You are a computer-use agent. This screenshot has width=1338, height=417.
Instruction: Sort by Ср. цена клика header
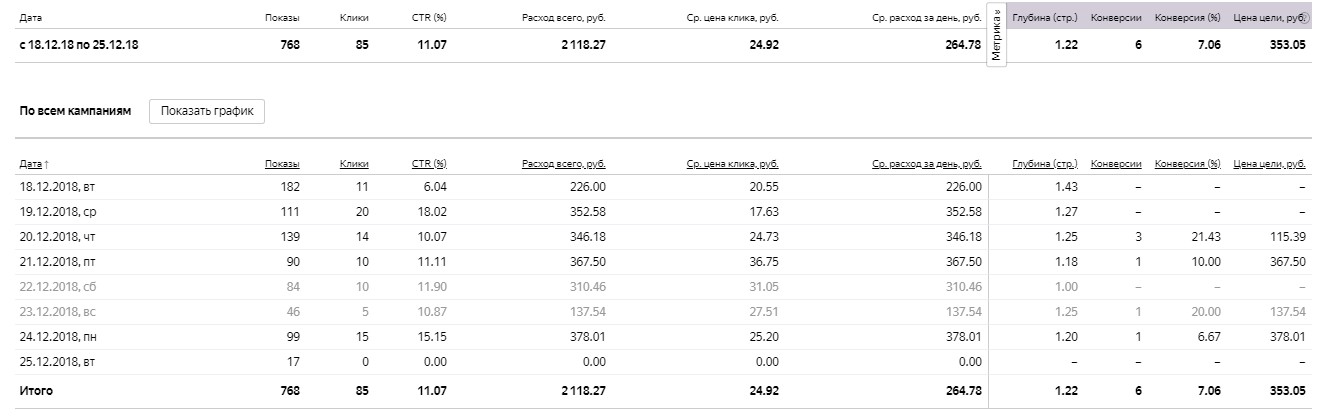[732, 163]
